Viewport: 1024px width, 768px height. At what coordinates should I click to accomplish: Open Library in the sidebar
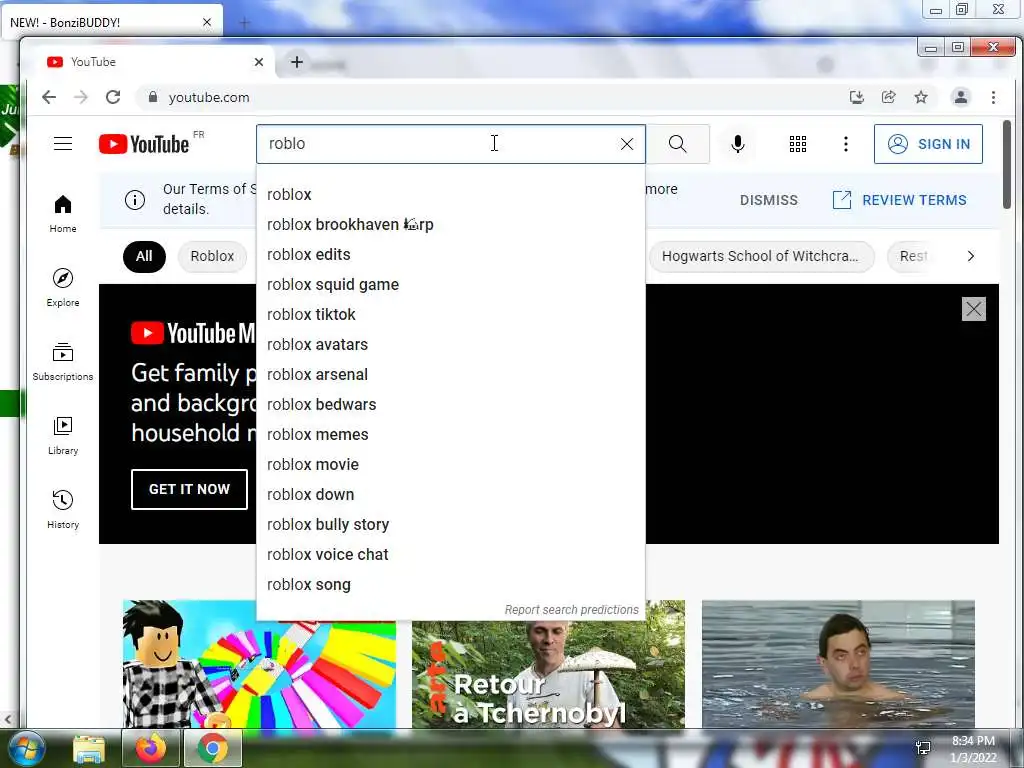tap(63, 436)
